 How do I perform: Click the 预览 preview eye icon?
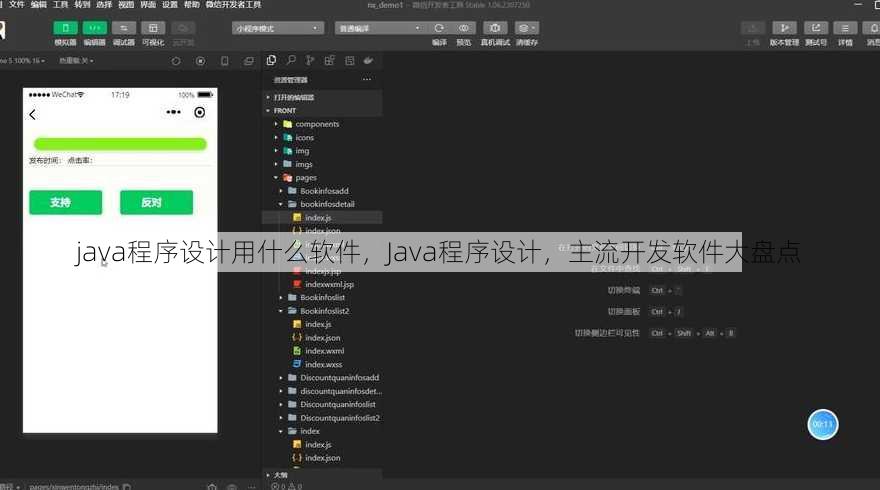click(464, 28)
